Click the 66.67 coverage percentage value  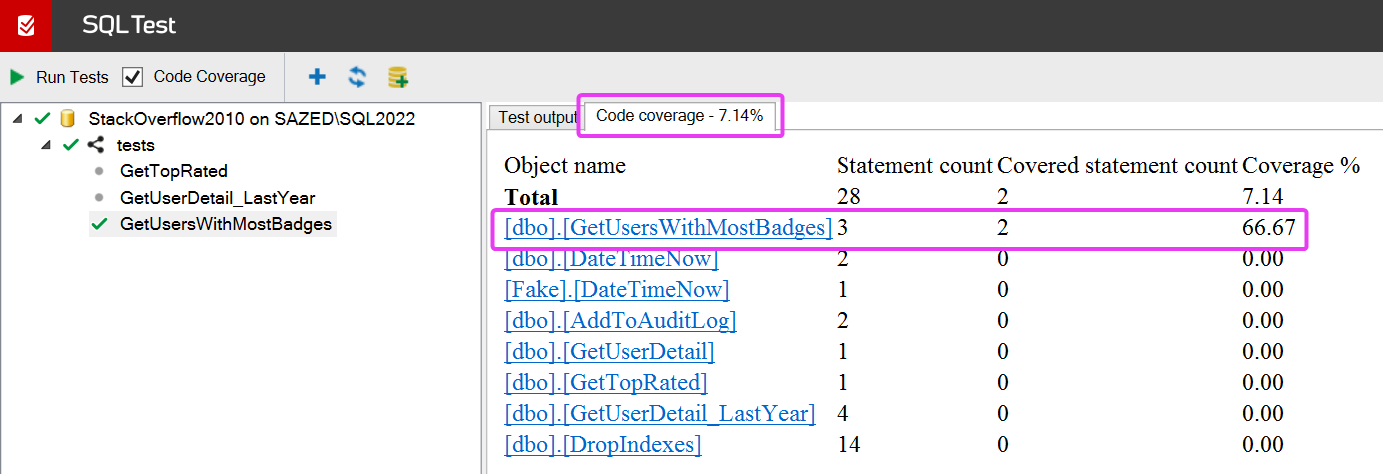point(1269,228)
